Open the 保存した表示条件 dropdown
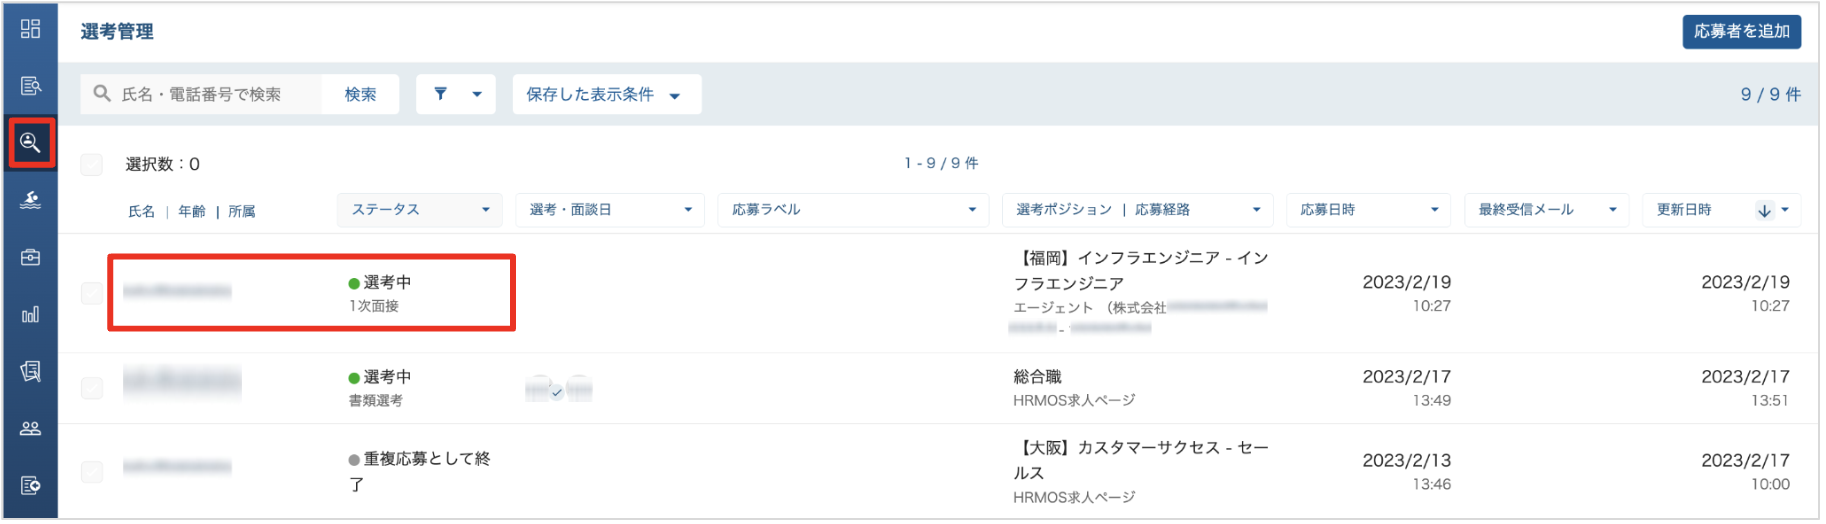This screenshot has width=1826, height=524. point(606,94)
